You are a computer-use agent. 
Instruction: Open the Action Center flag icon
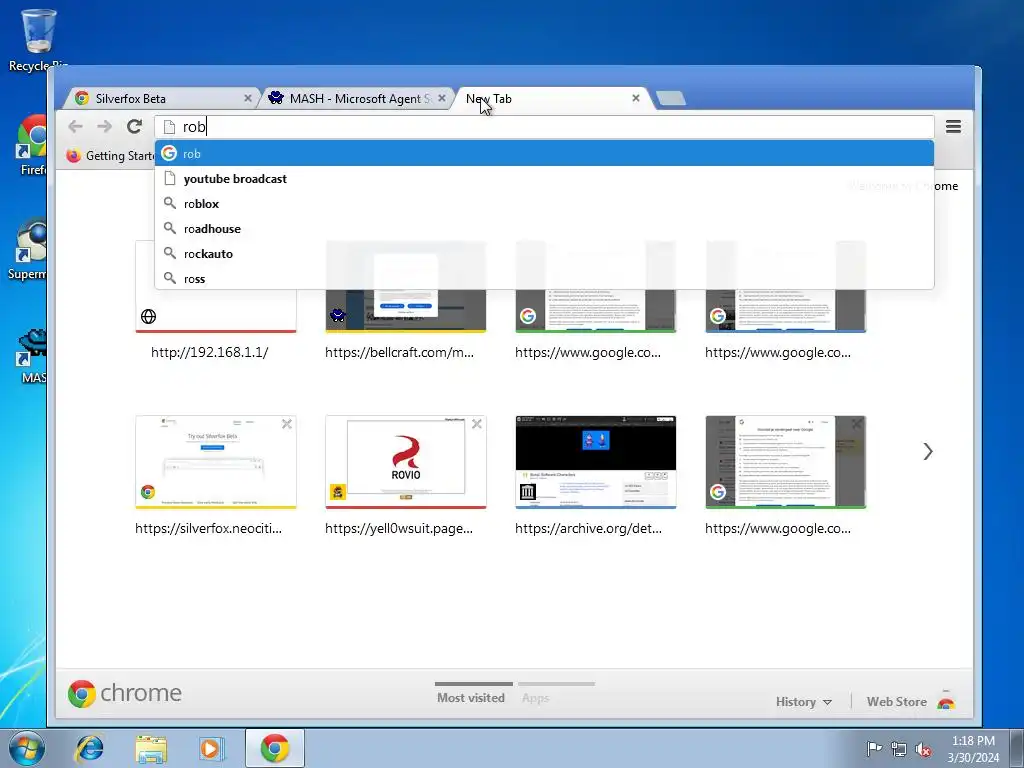point(873,749)
